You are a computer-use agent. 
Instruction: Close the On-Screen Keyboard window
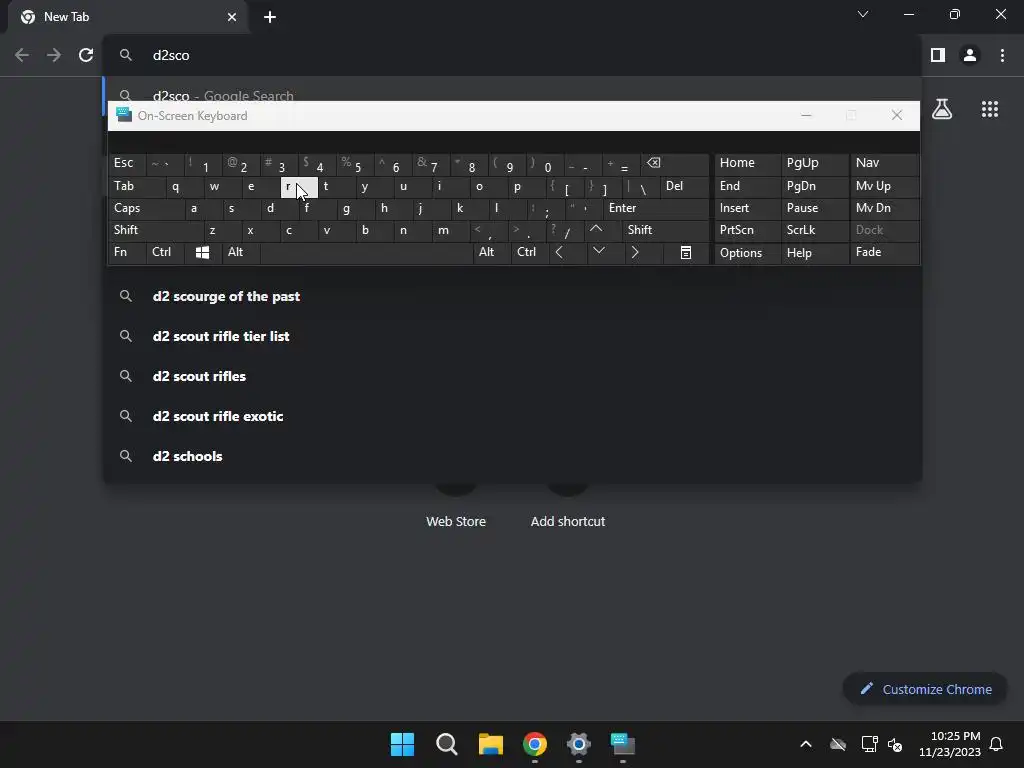pyautogui.click(x=897, y=116)
